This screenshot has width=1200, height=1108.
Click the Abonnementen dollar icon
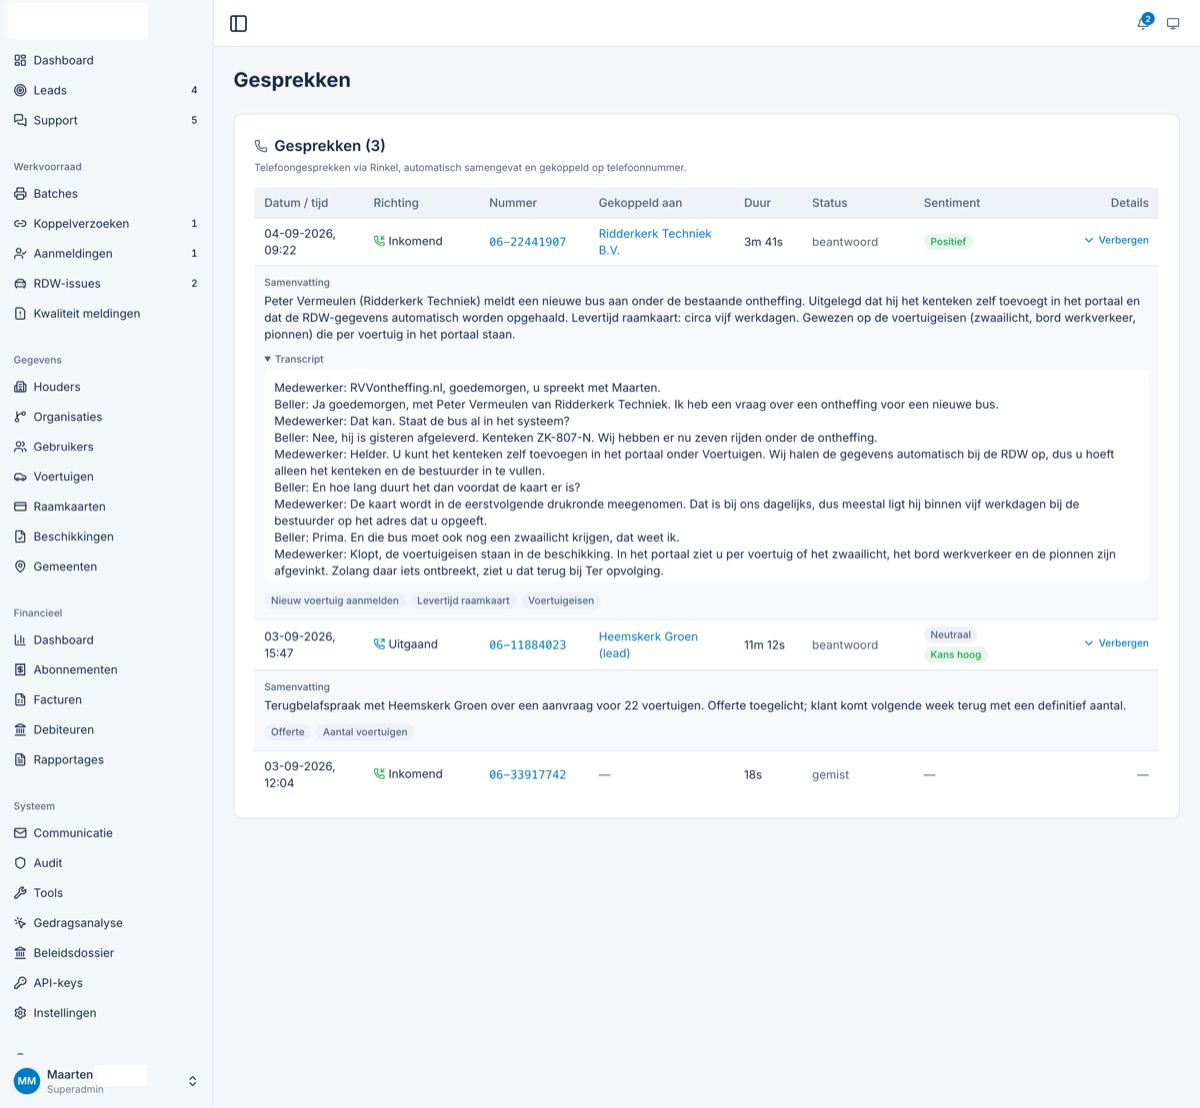tap(20, 670)
